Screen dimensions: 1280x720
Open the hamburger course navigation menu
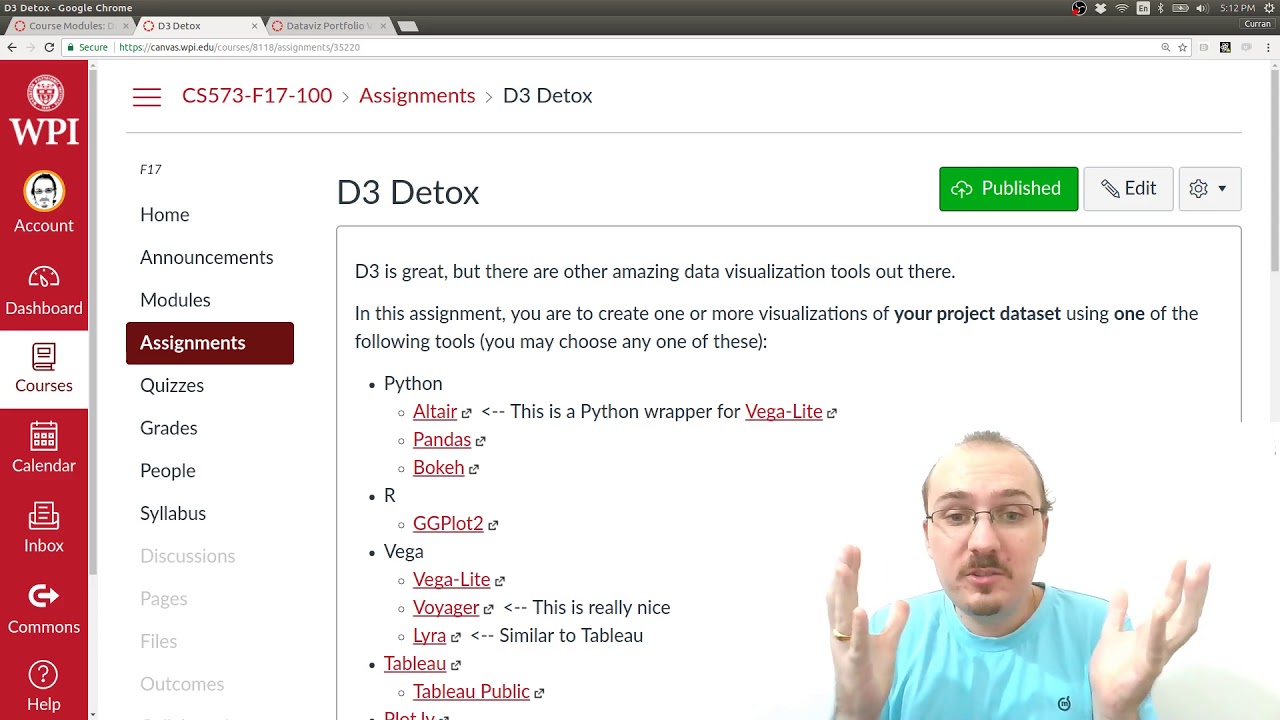pos(147,97)
